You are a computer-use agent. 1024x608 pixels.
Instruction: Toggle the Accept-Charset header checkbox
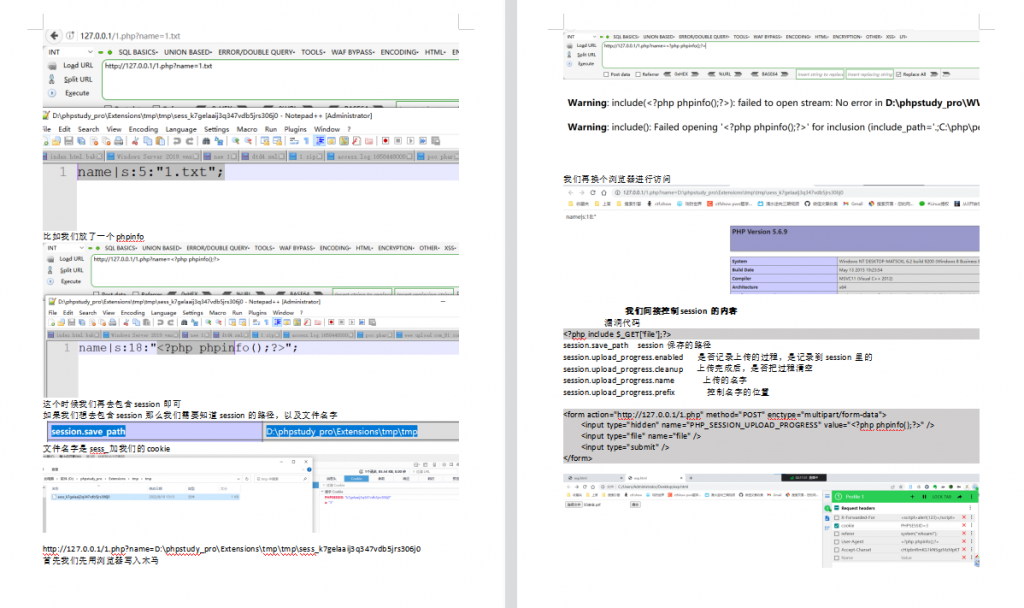point(837,550)
